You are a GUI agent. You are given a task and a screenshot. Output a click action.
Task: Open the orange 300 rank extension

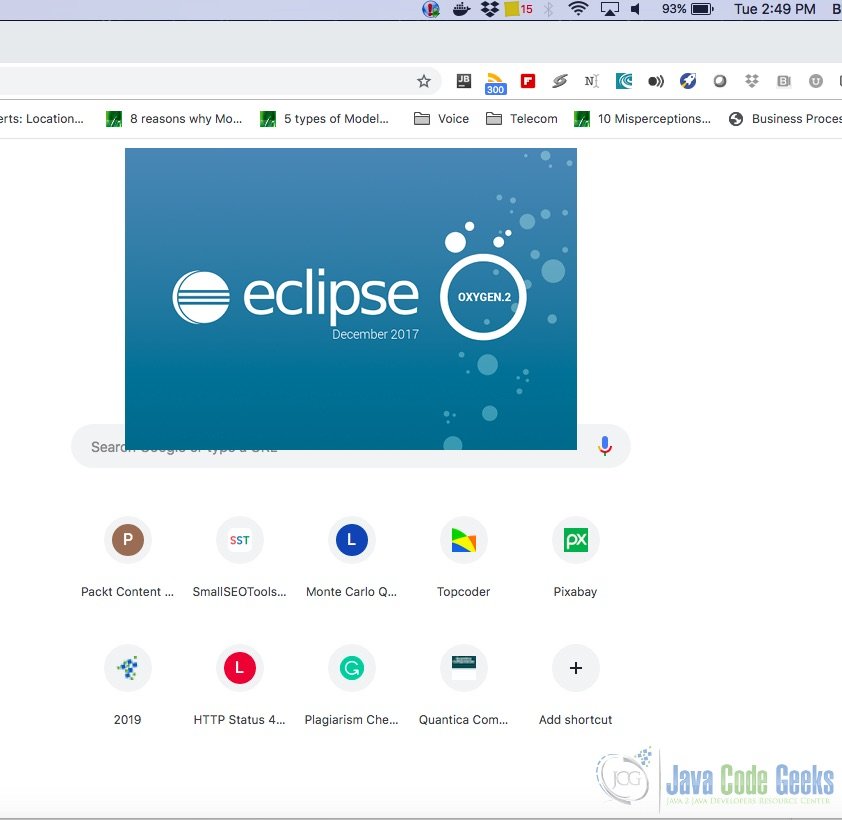pos(493,81)
